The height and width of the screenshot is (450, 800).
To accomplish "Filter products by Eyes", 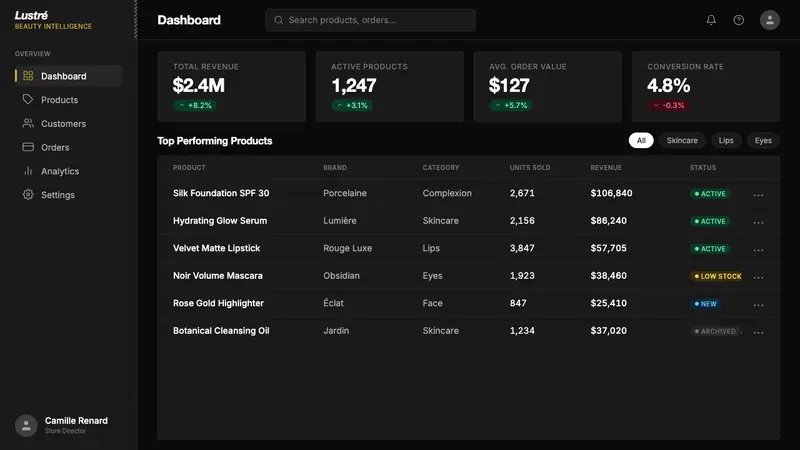I will point(763,140).
